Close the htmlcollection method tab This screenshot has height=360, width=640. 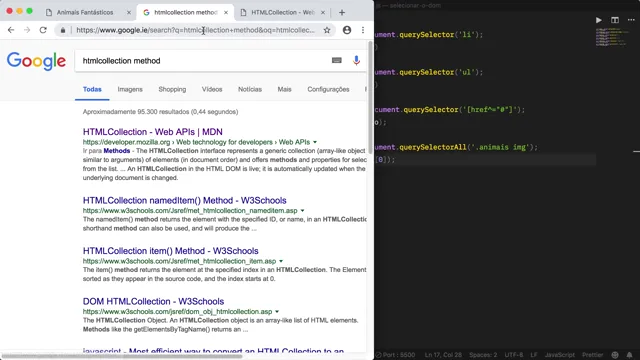(226, 13)
